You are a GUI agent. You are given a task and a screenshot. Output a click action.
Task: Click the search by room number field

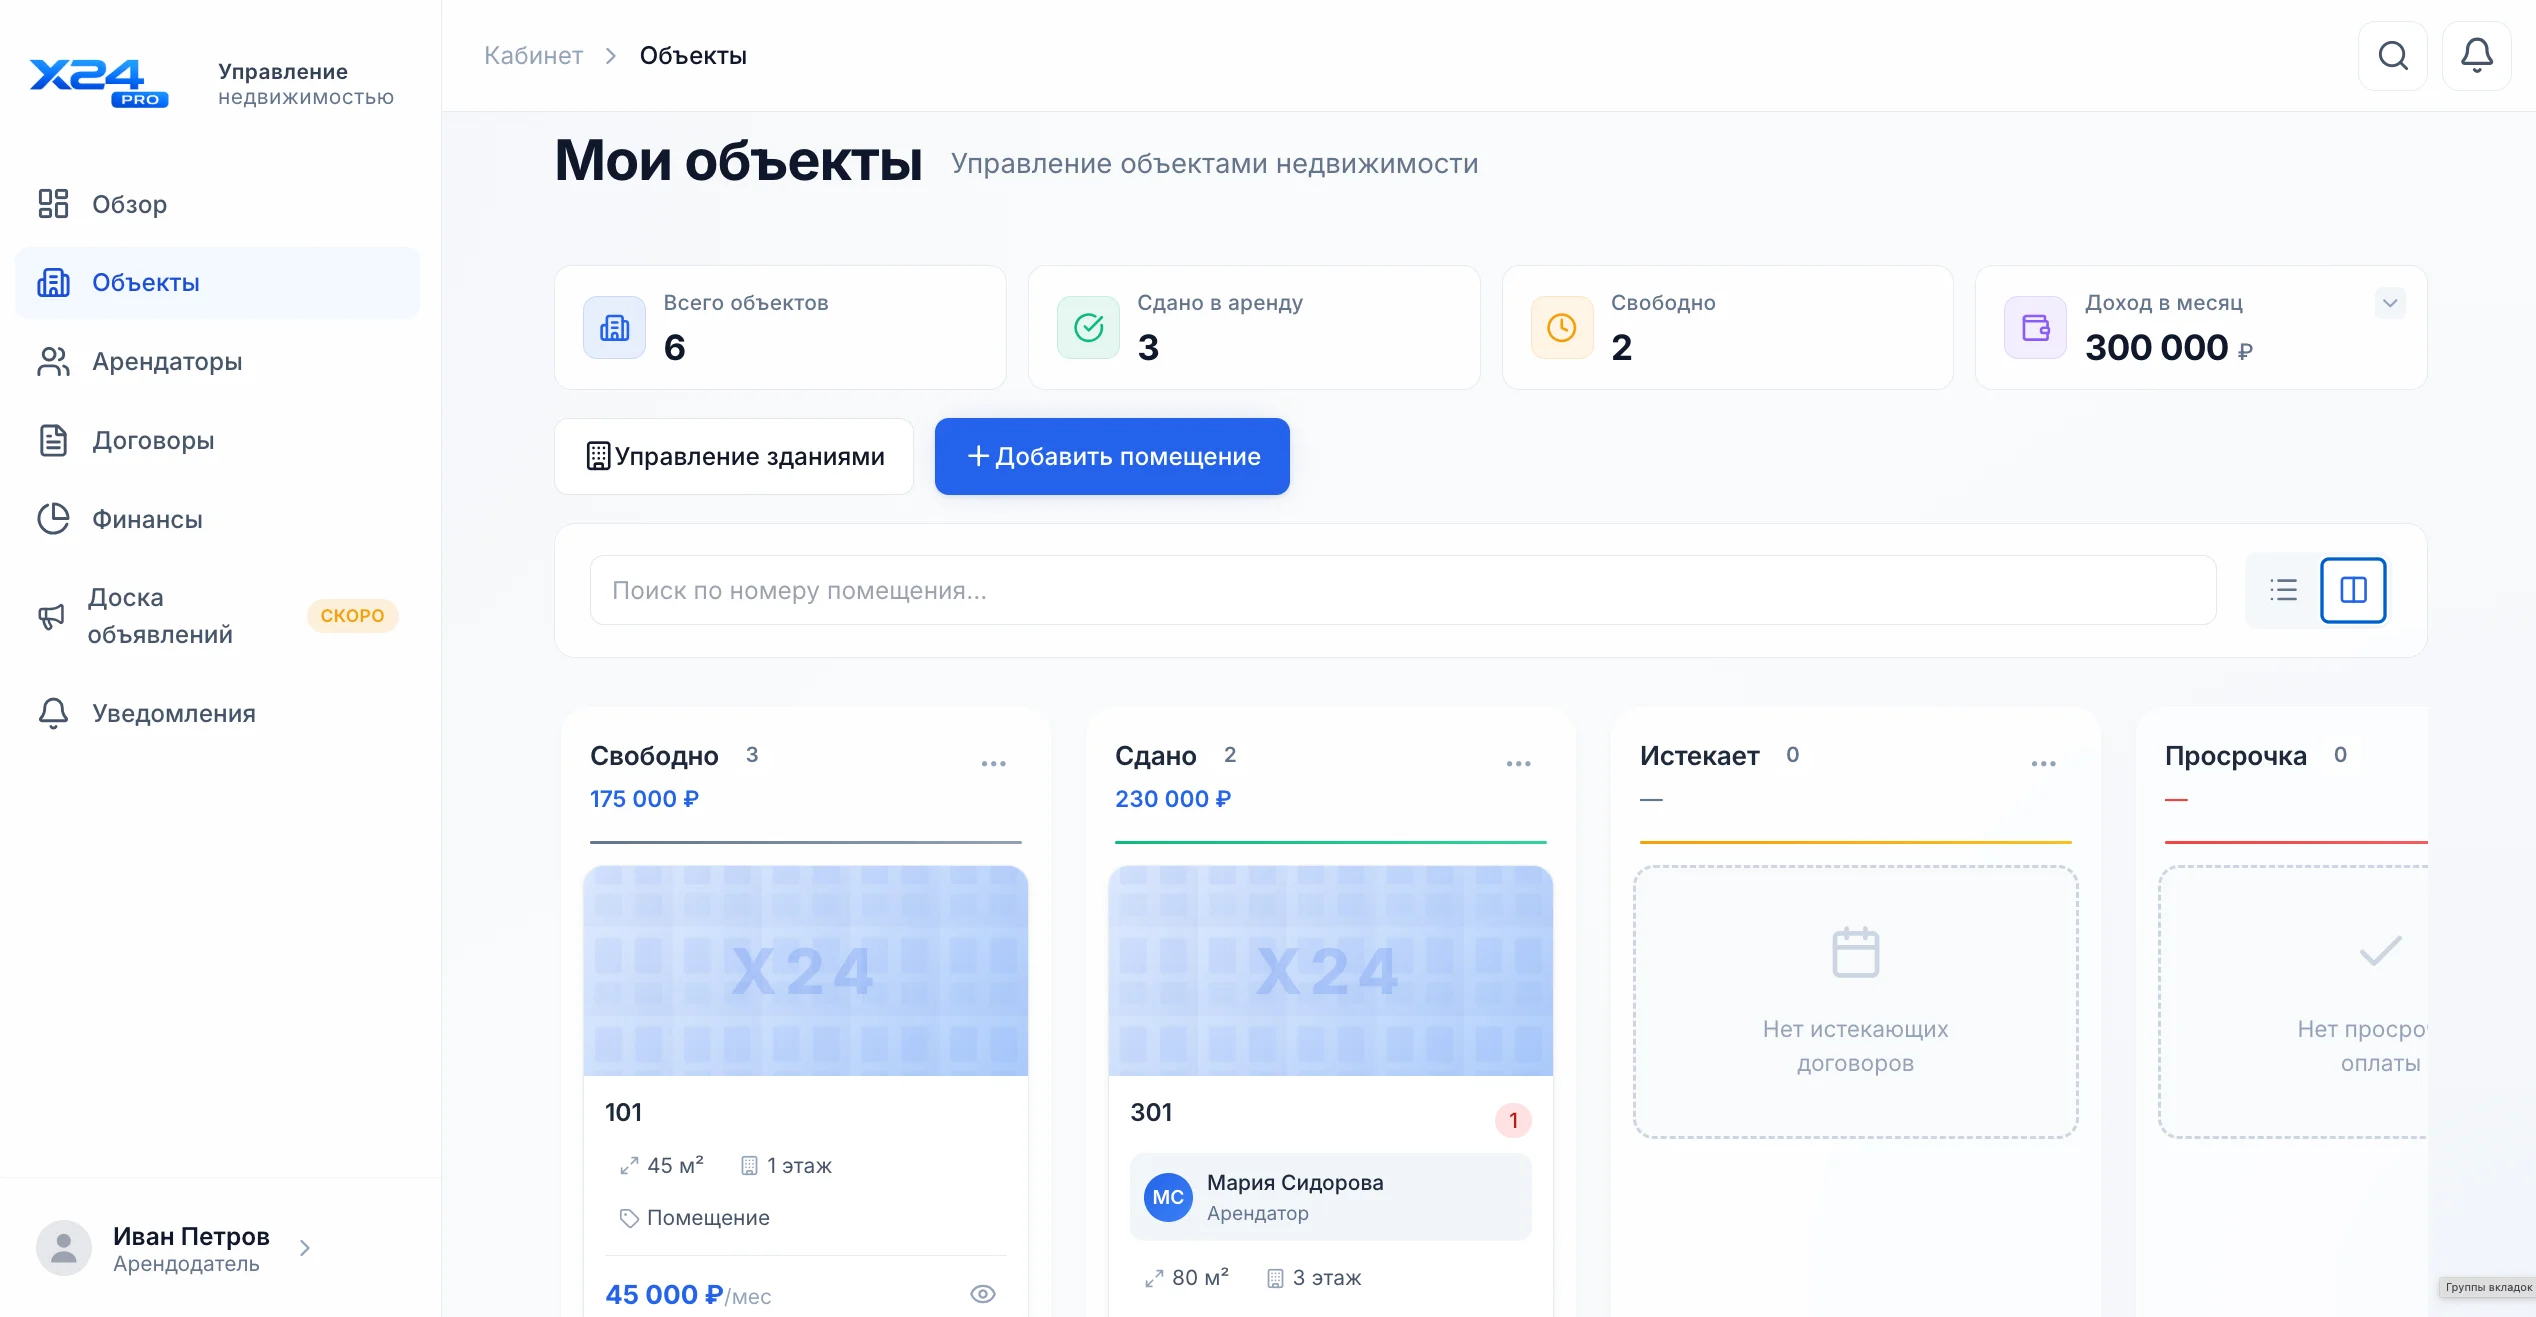click(x=1402, y=591)
